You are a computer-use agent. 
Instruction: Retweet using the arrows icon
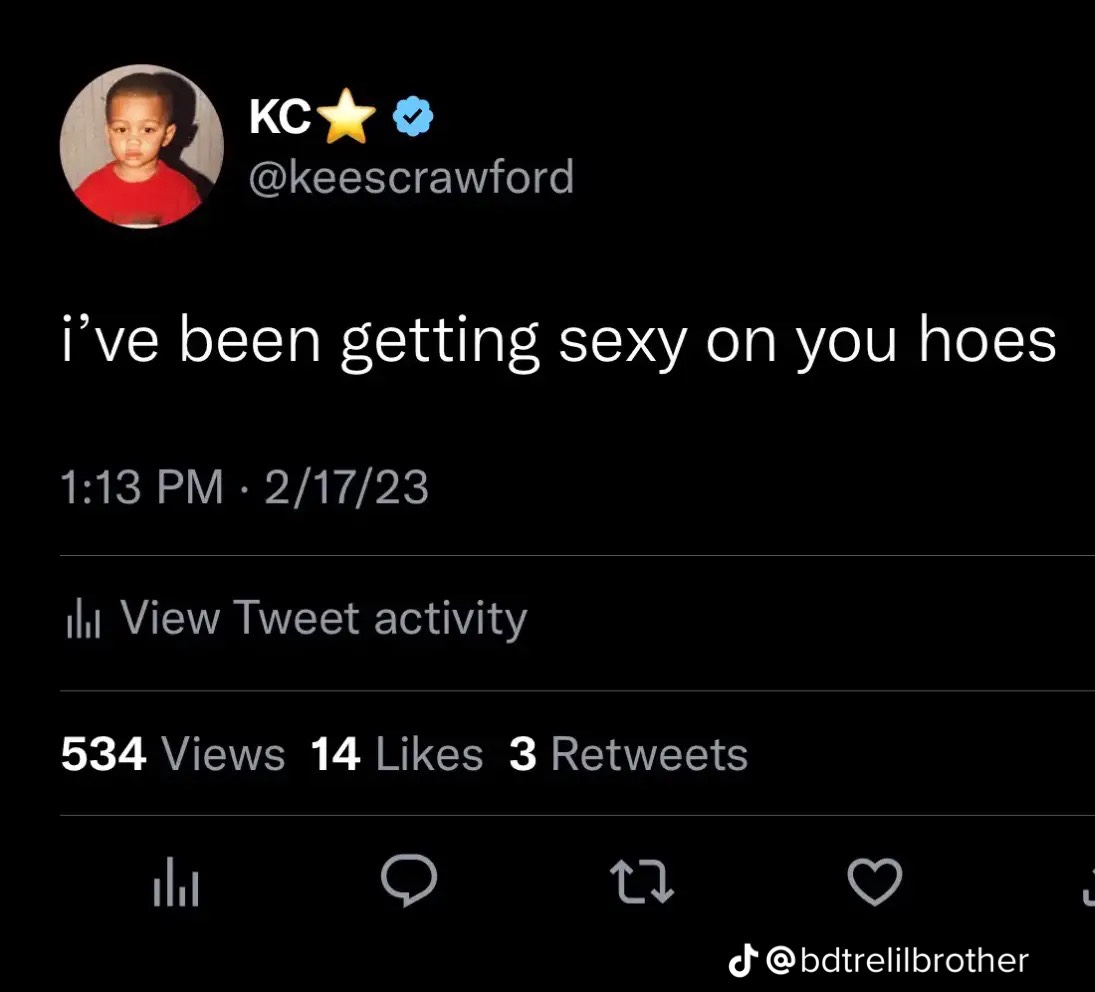[x=641, y=884]
